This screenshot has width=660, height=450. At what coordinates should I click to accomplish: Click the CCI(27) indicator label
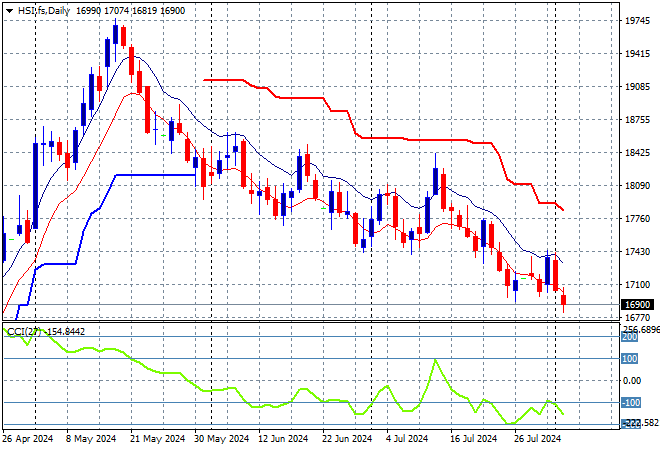tap(23, 331)
